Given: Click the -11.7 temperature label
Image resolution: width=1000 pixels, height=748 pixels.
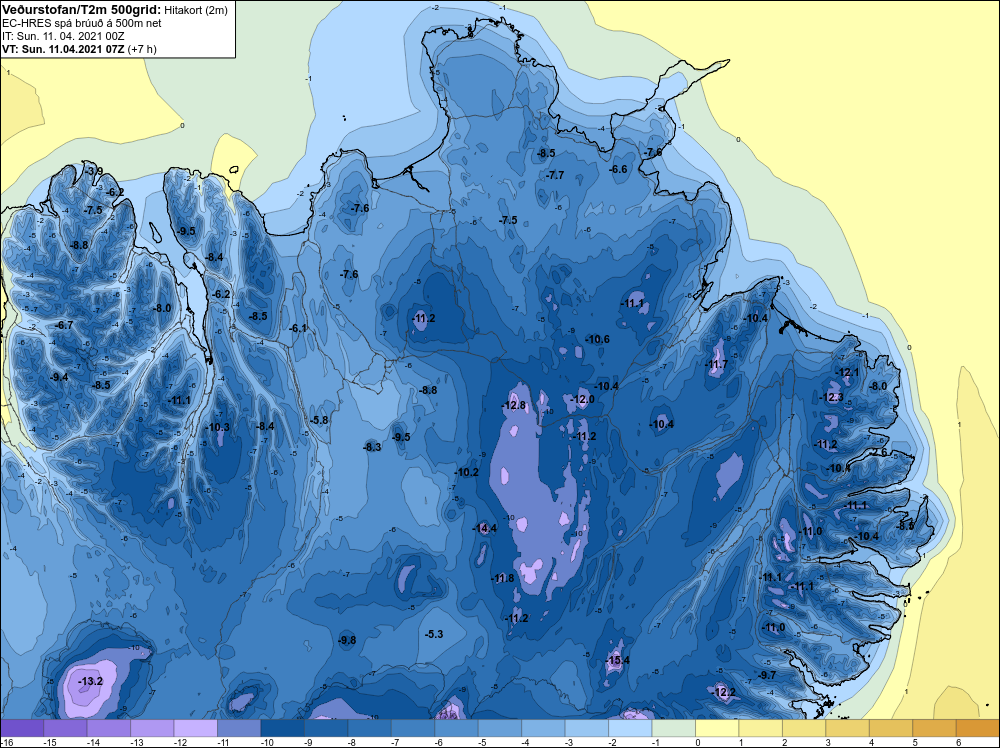Looking at the screenshot, I should click(716, 365).
